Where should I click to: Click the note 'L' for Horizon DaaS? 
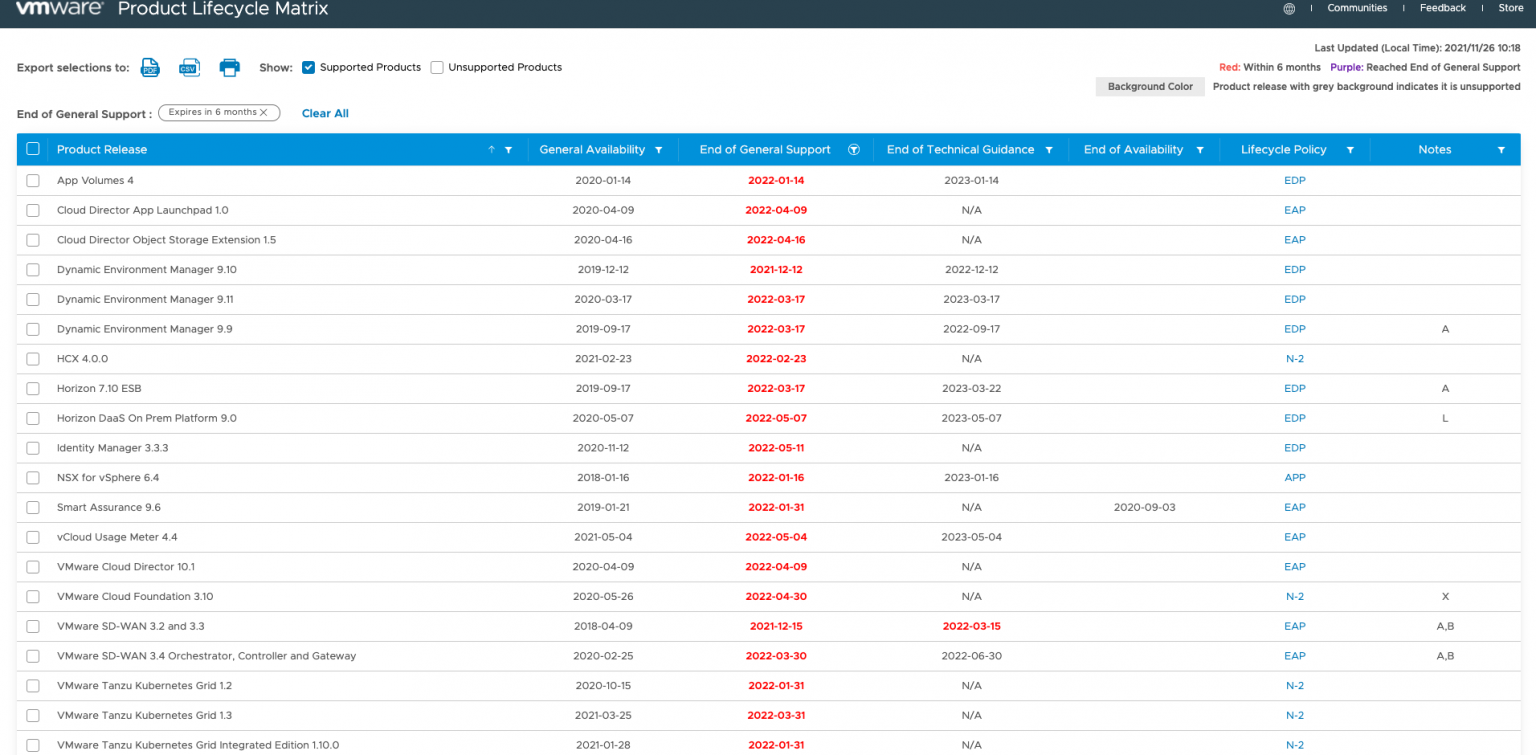point(1445,419)
